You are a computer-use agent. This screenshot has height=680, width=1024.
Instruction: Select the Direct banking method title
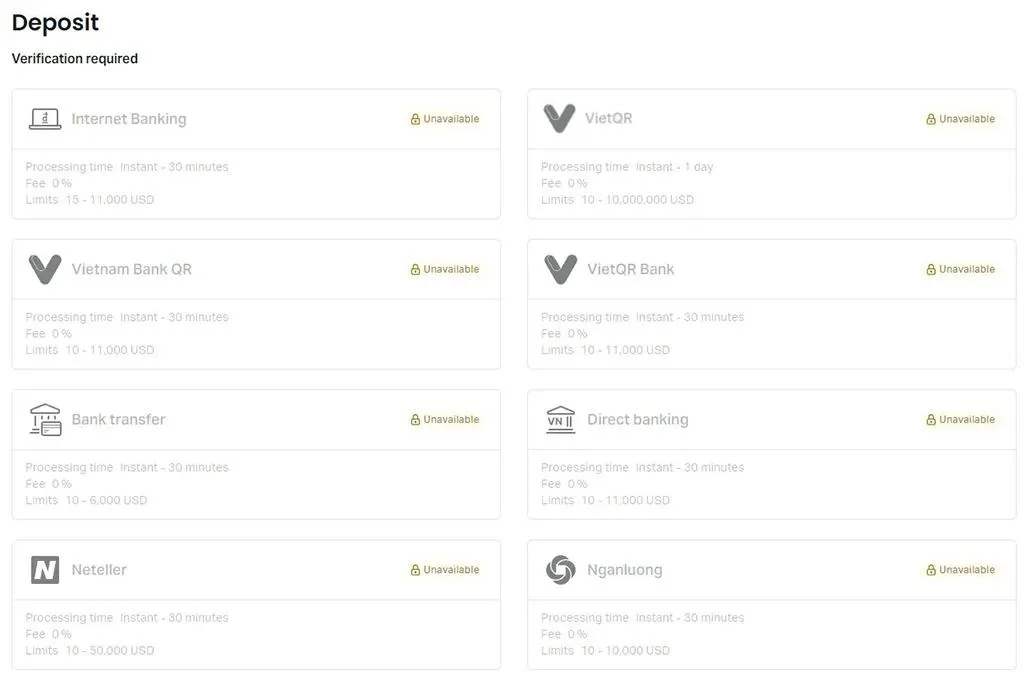point(637,420)
